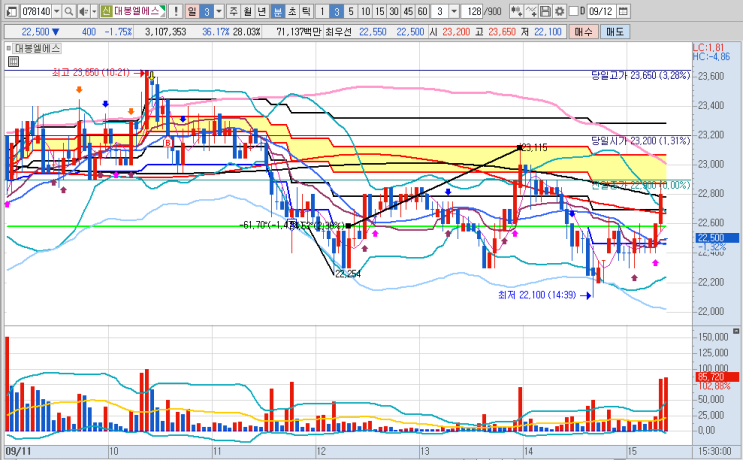Open the panel layout icon beside stock code

click(x=12, y=11)
